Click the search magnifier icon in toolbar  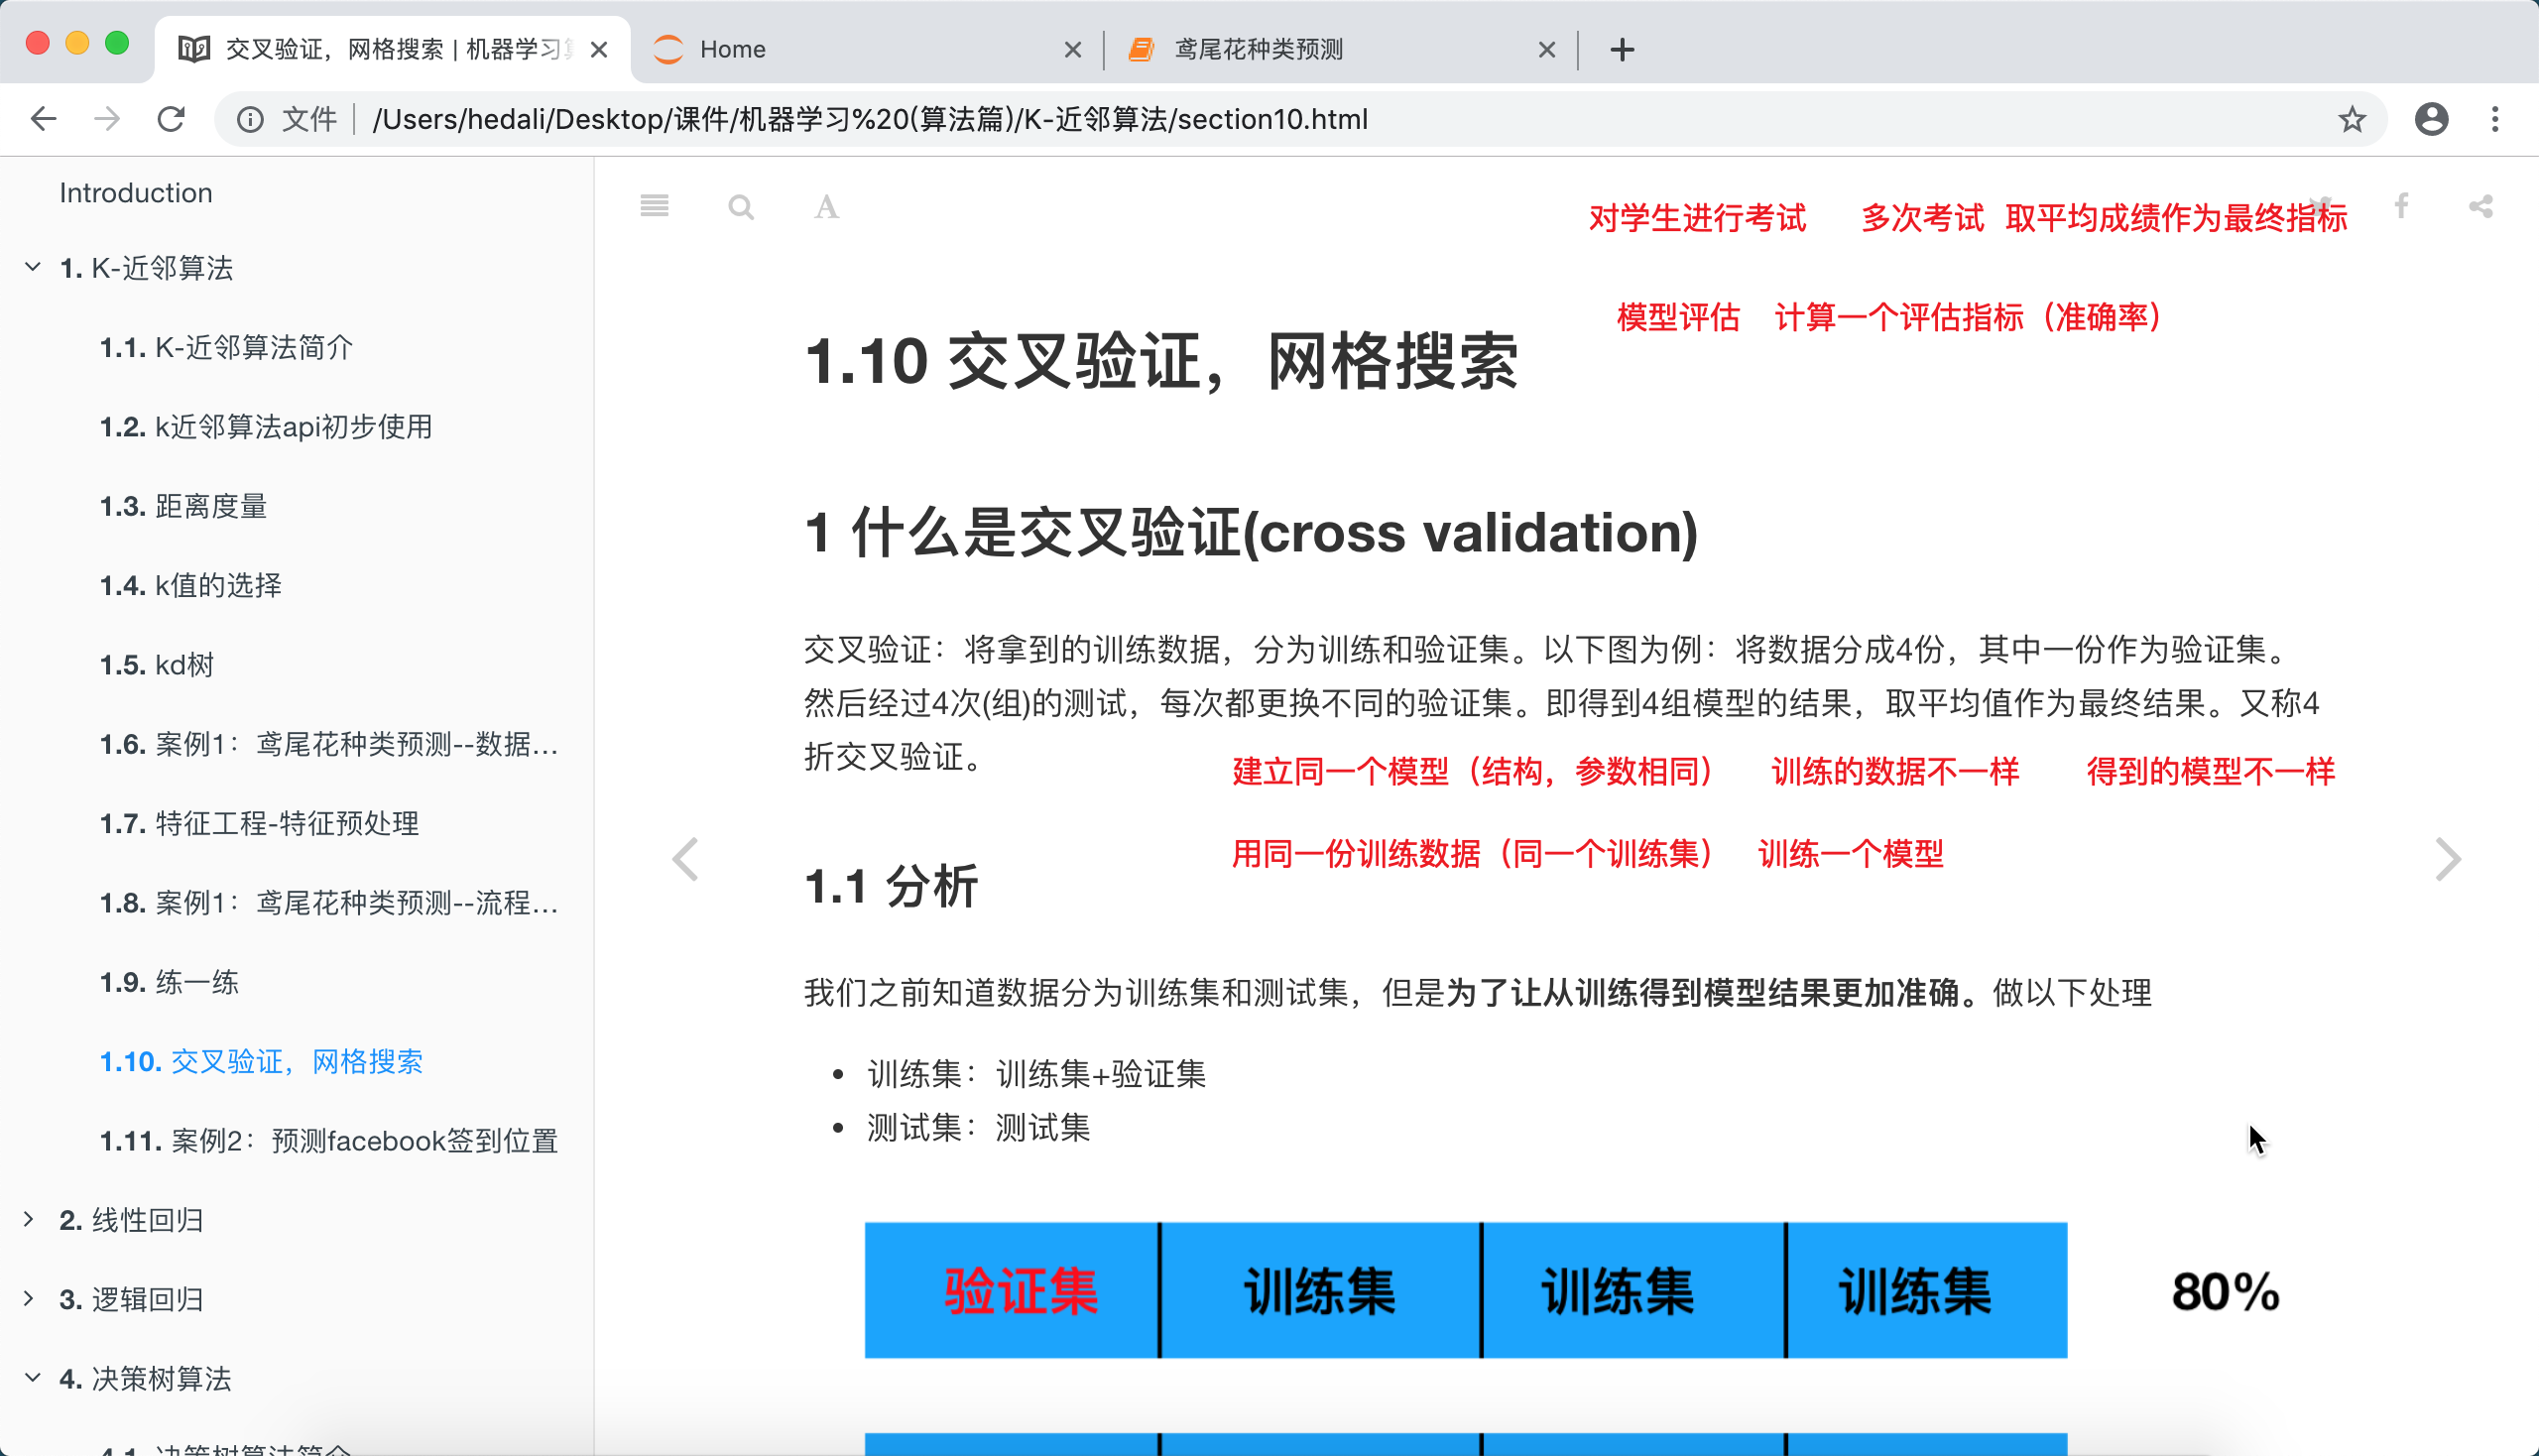point(740,207)
